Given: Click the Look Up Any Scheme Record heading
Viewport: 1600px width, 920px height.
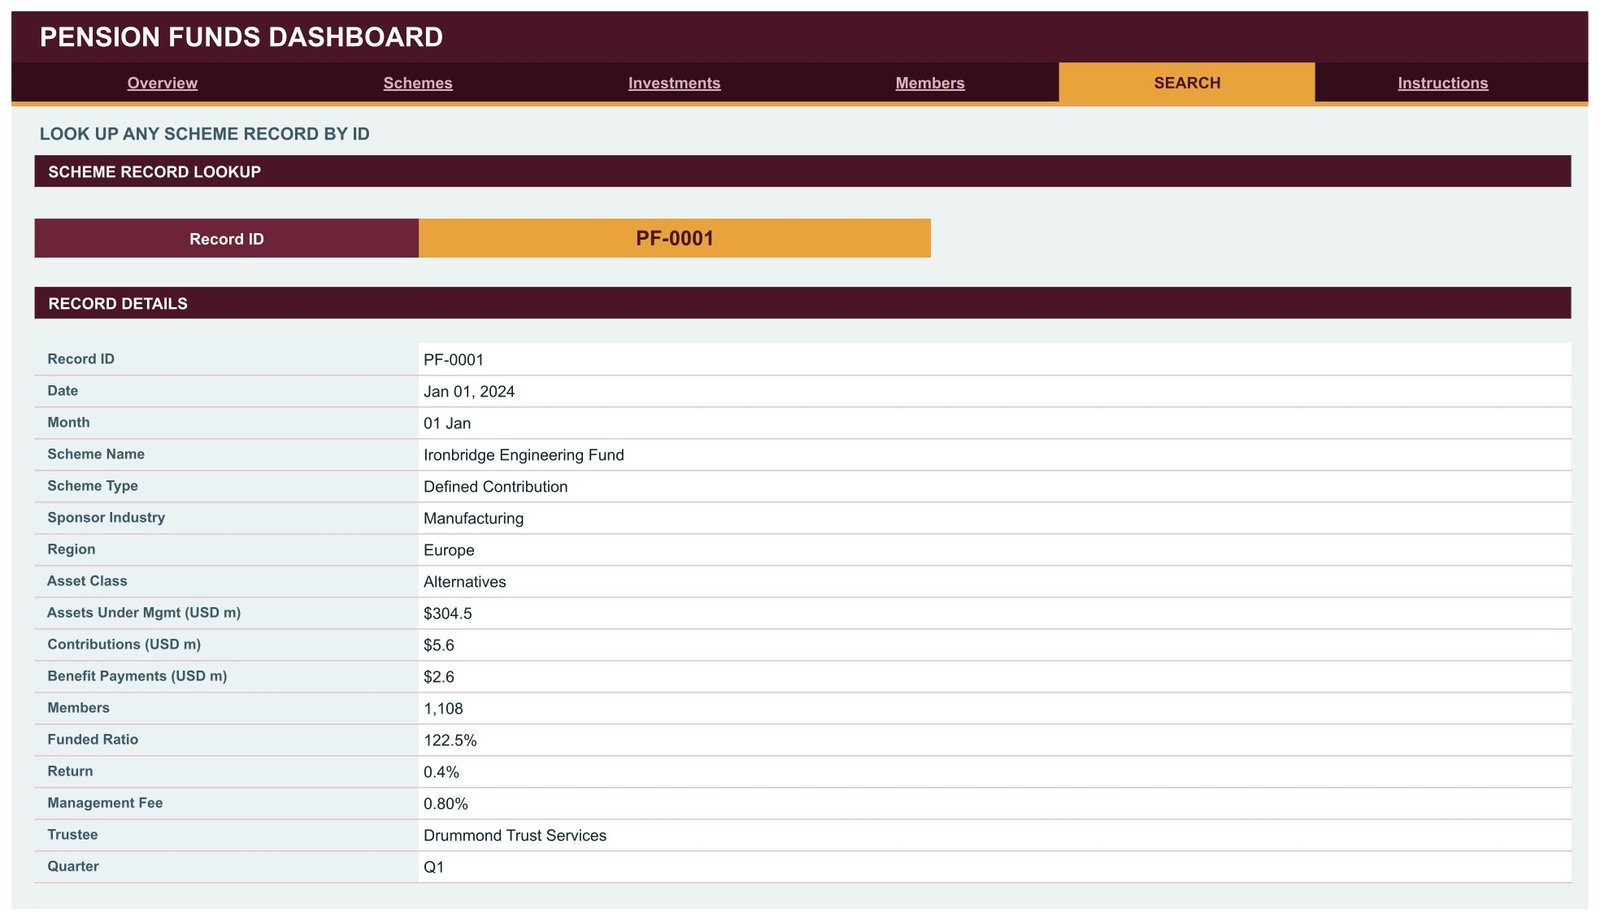Looking at the screenshot, I should click(205, 134).
